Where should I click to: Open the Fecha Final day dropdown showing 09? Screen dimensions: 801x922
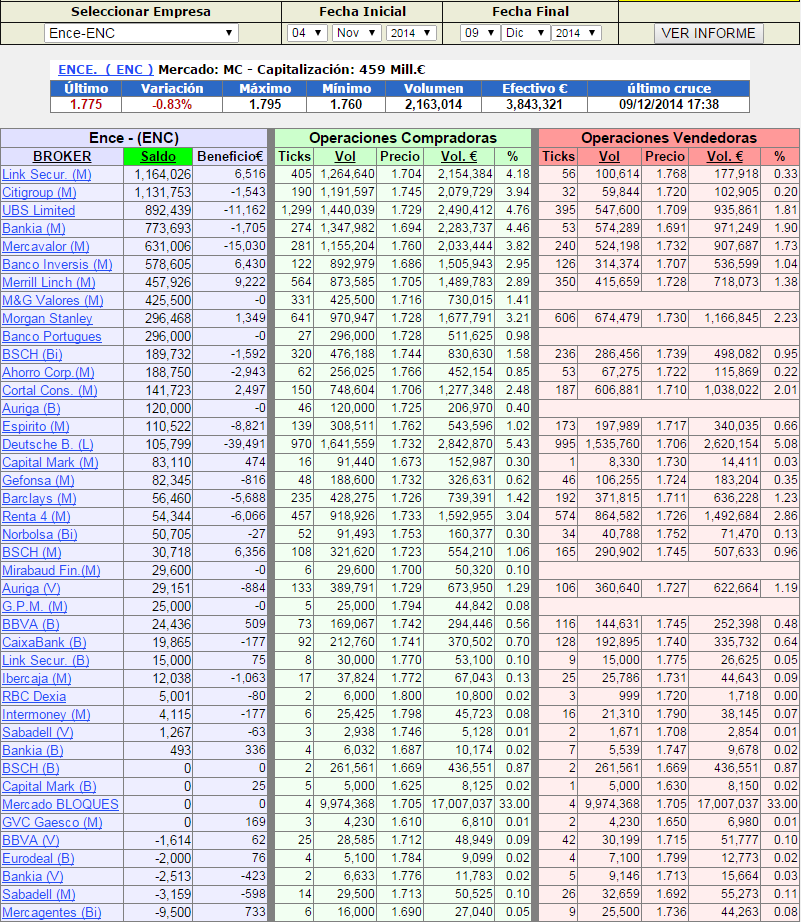(x=480, y=33)
